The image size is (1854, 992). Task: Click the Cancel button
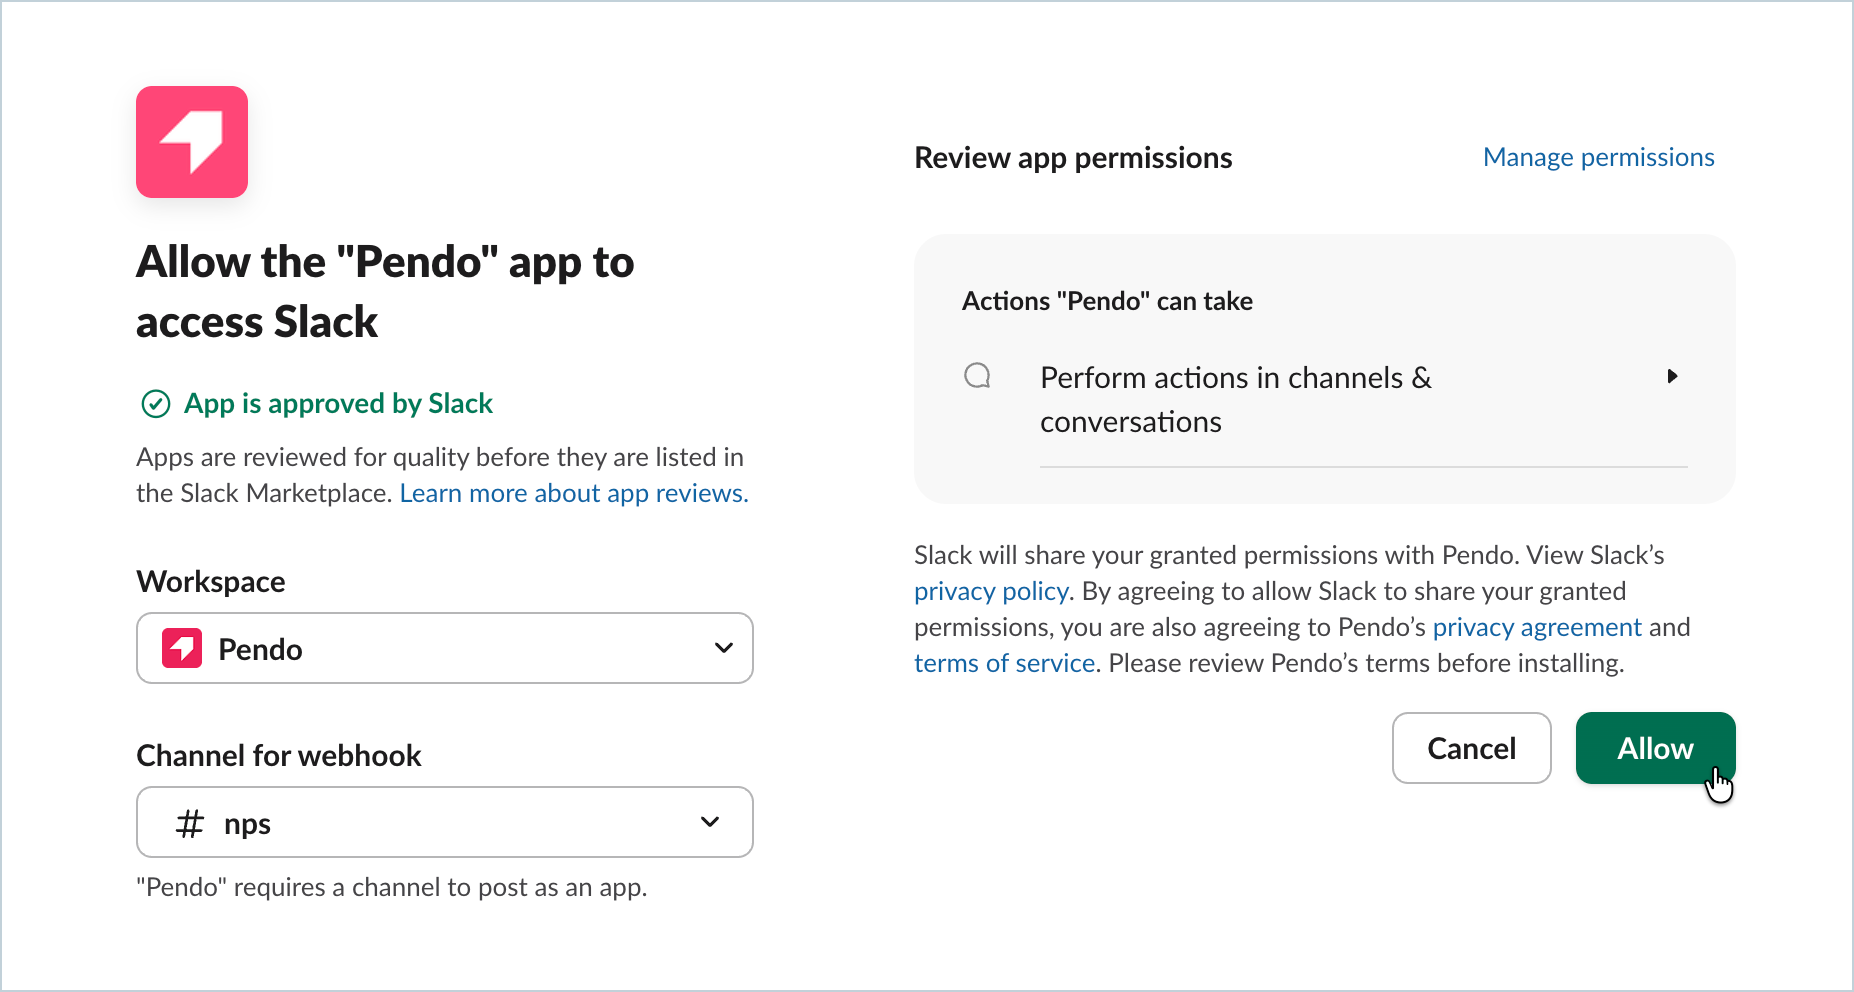[1472, 748]
